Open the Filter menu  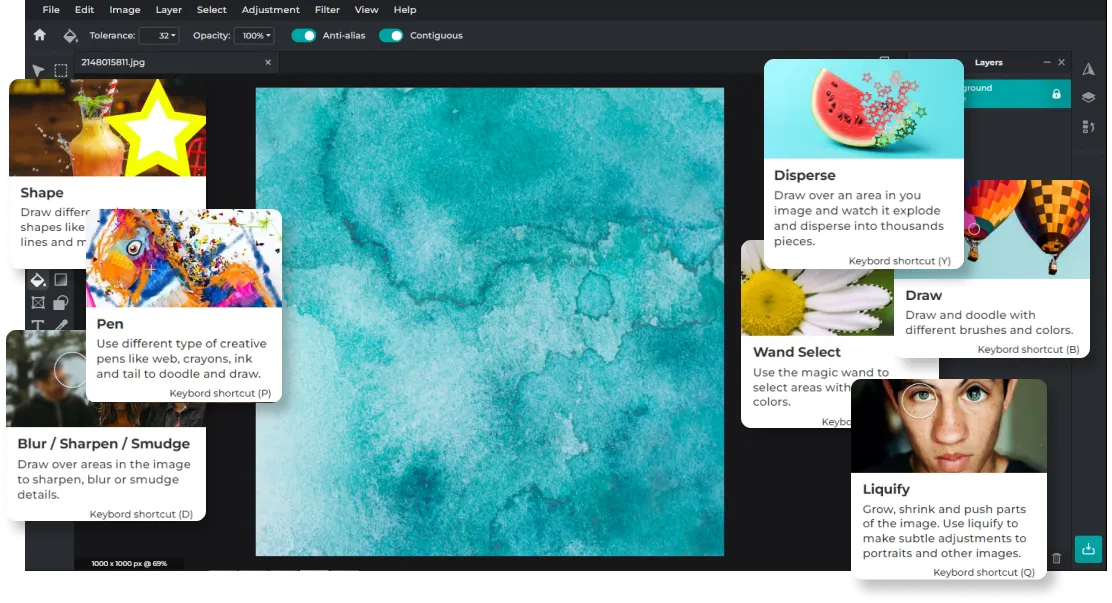coord(327,10)
